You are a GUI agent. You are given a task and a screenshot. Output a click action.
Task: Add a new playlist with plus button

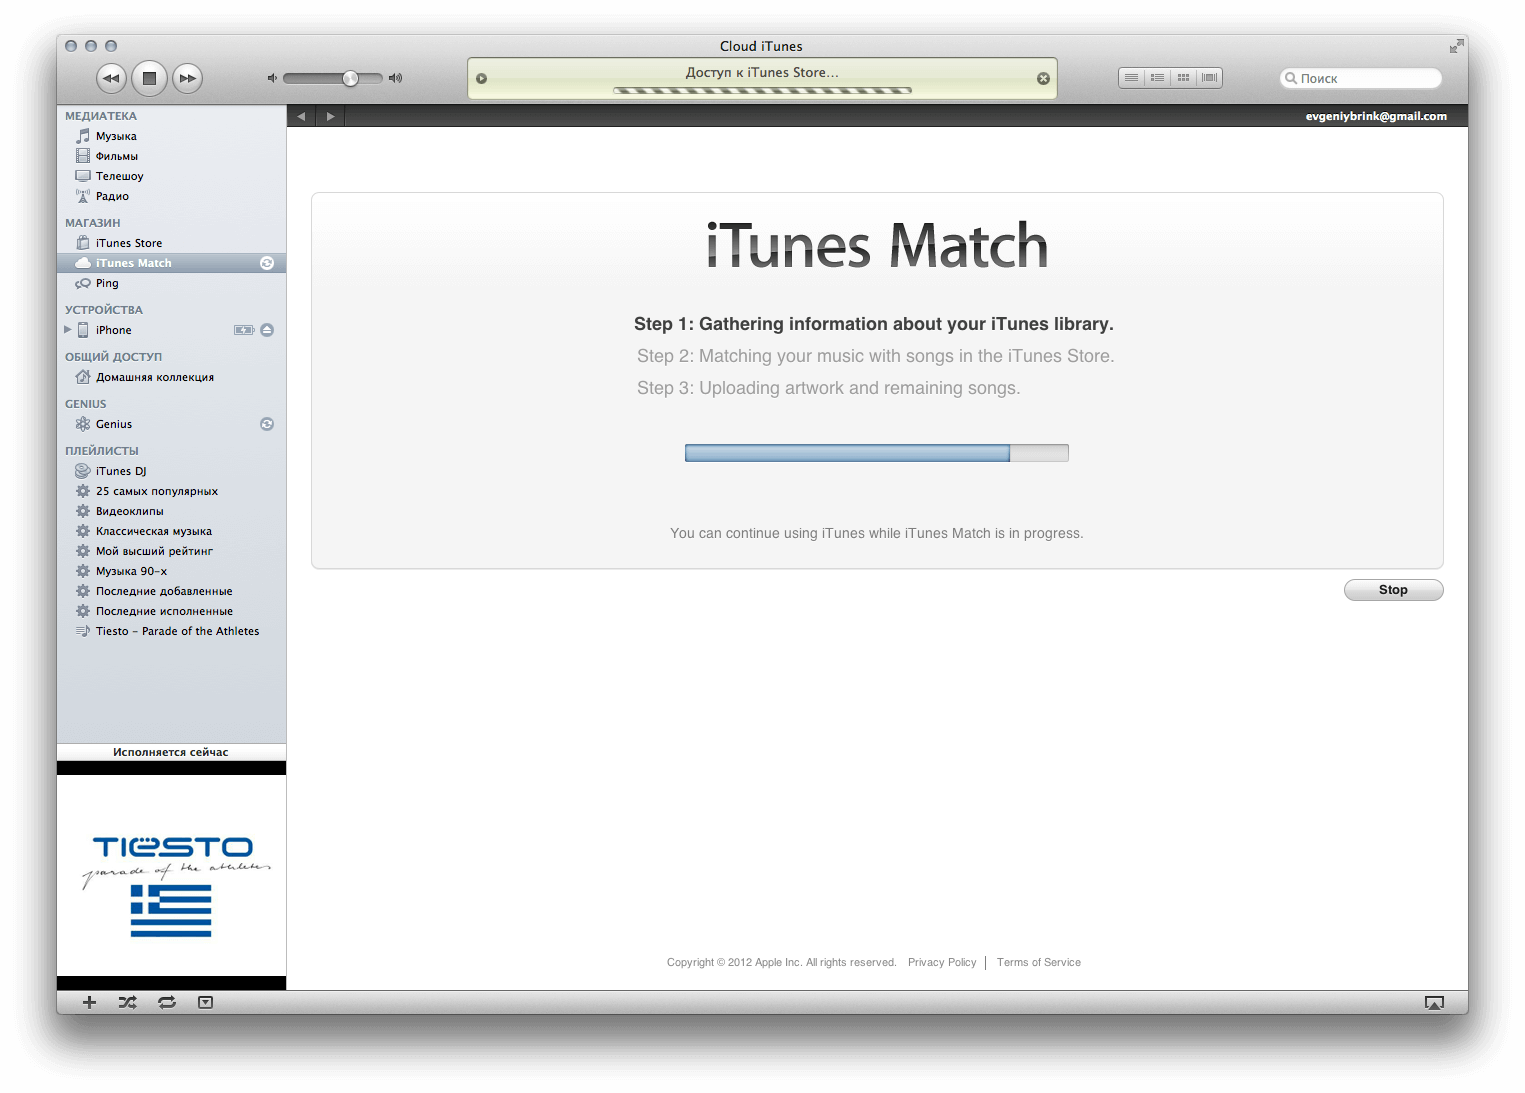pyautogui.click(x=89, y=1002)
